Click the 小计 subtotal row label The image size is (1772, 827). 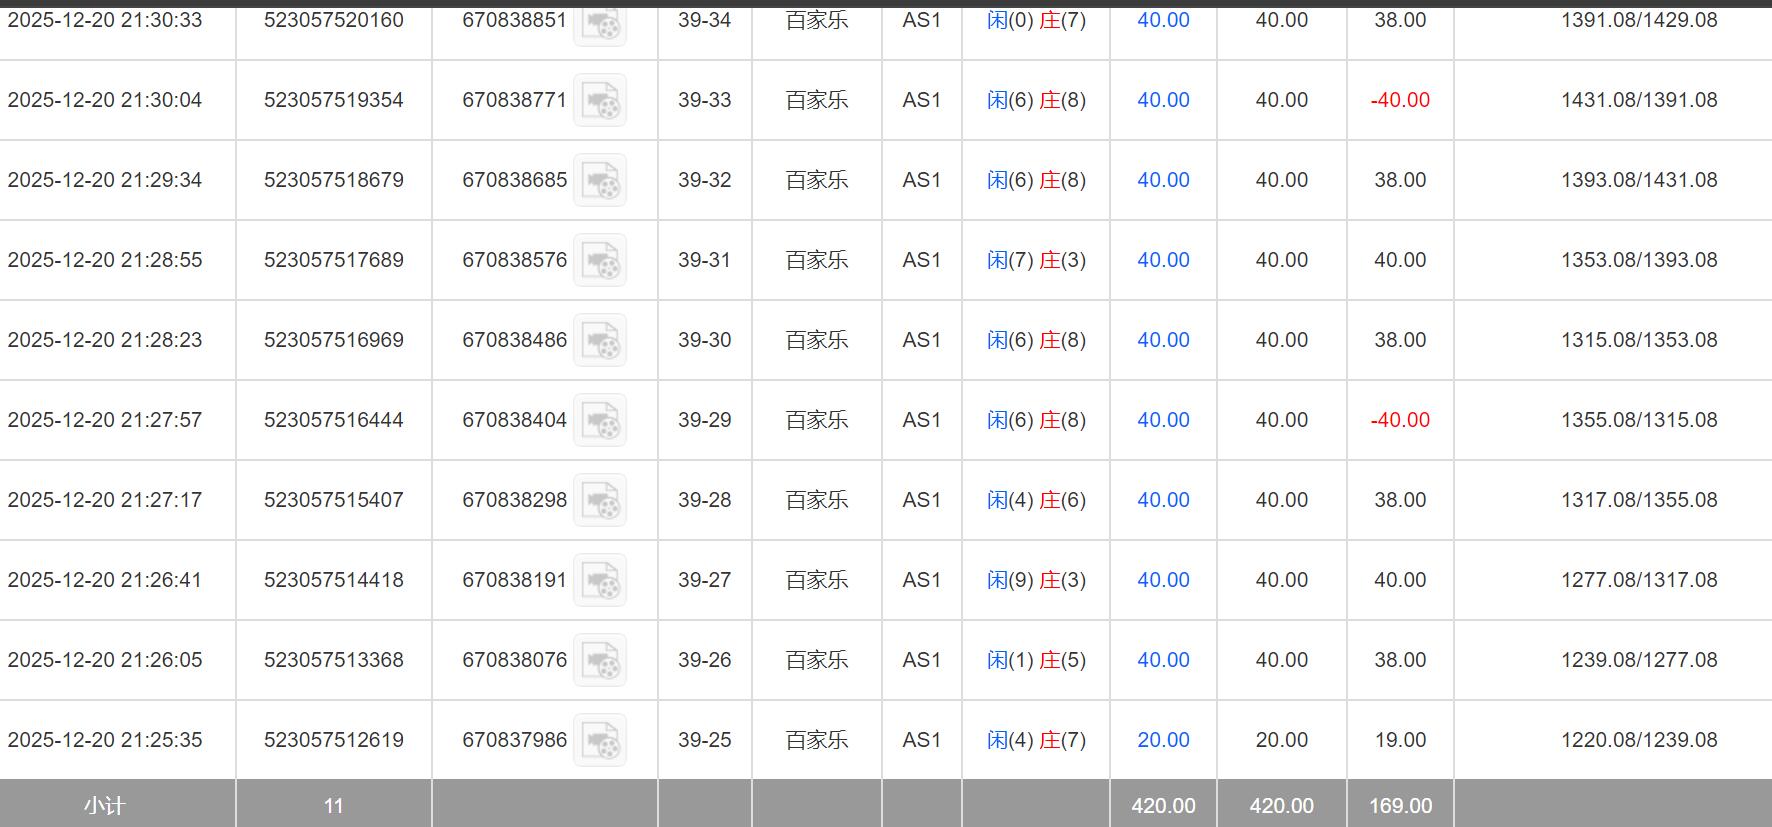104,806
